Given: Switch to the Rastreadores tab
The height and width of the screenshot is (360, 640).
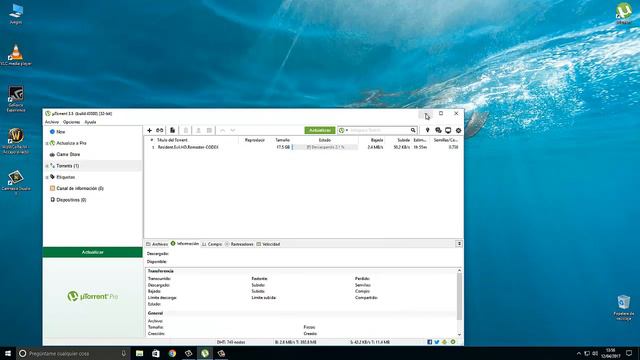Looking at the screenshot, I should tap(239, 244).
